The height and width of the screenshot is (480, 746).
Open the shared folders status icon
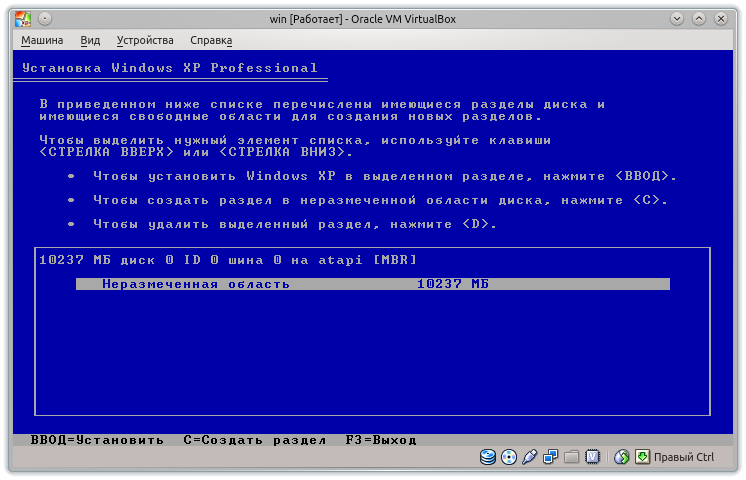click(x=571, y=457)
